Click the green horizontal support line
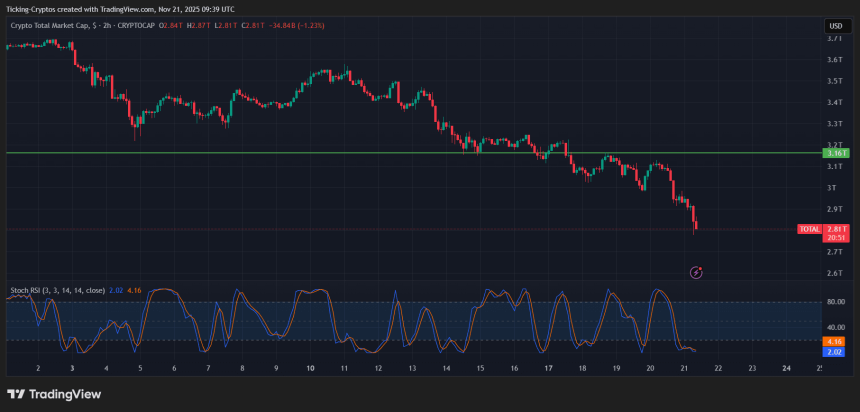860x412 pixels. pos(300,153)
